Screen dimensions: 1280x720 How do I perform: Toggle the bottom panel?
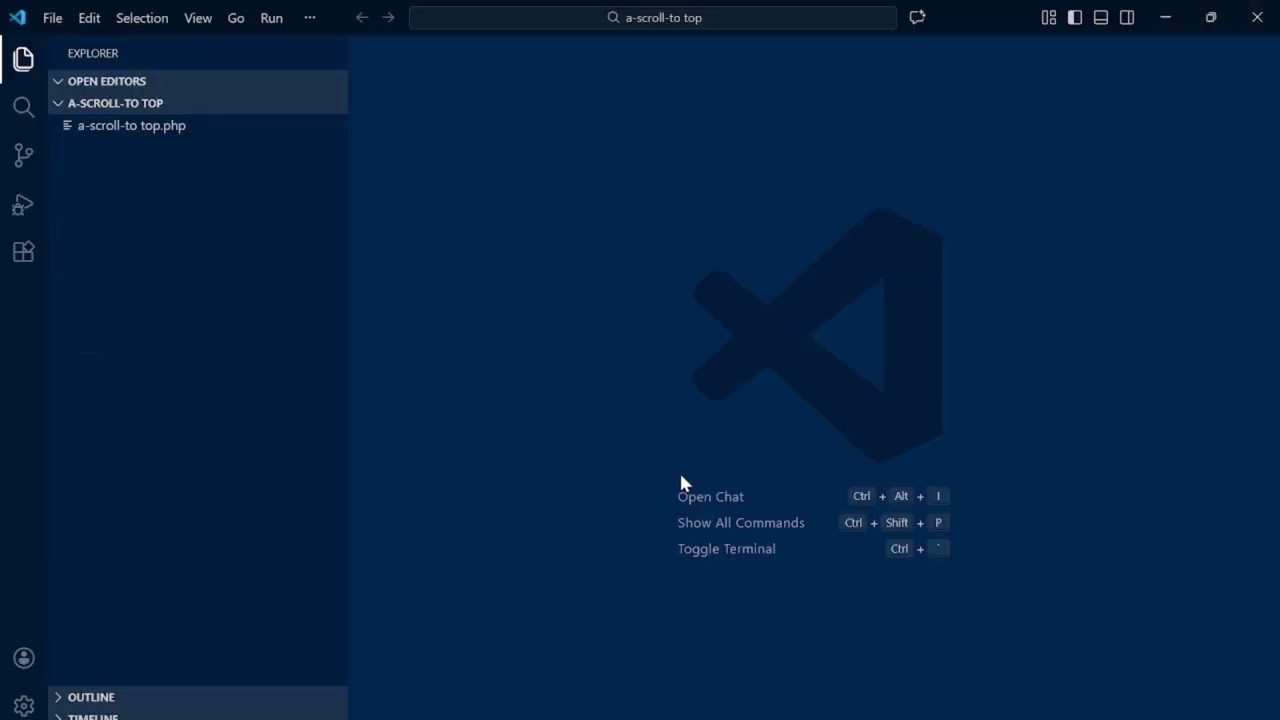(1100, 18)
